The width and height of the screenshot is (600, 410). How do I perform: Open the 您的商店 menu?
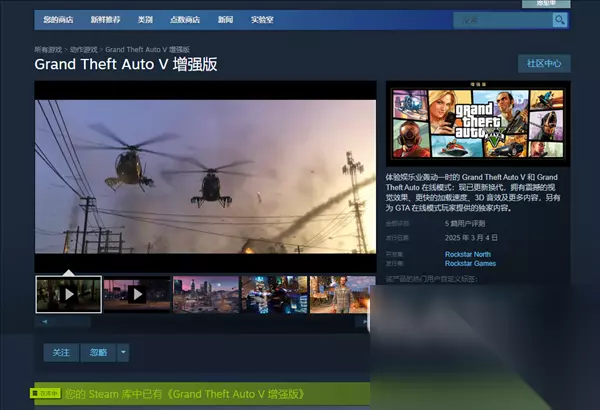(58, 20)
